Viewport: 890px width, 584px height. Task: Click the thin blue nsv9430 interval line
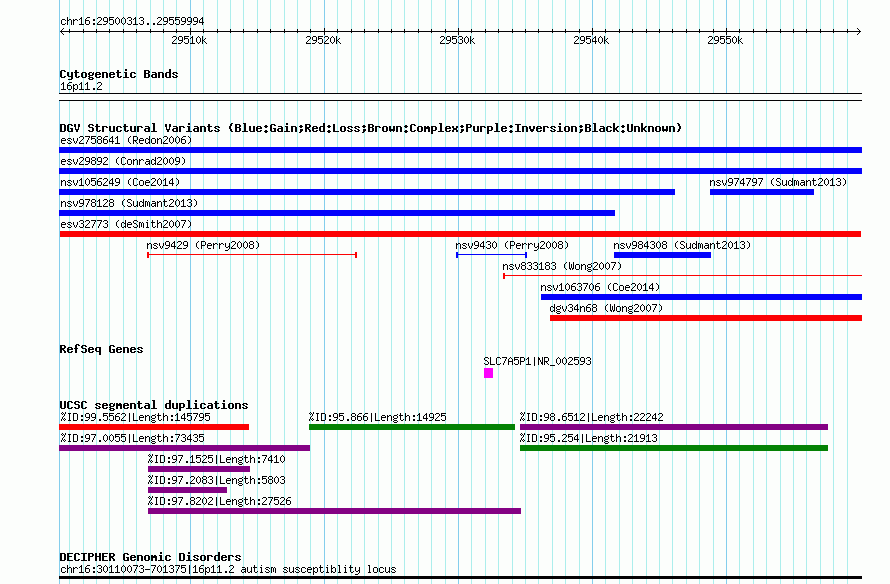tap(492, 255)
